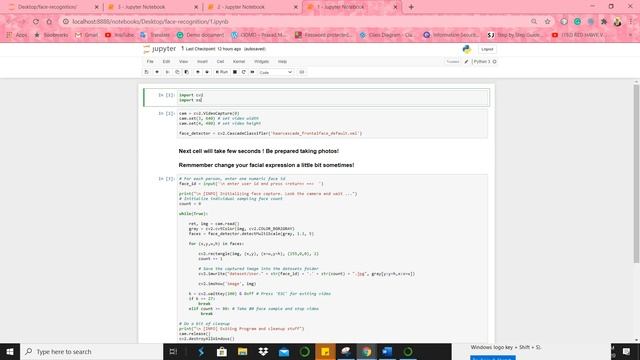Copy selected cells toolbar icon
The image size is (640, 360).
click(x=177, y=72)
